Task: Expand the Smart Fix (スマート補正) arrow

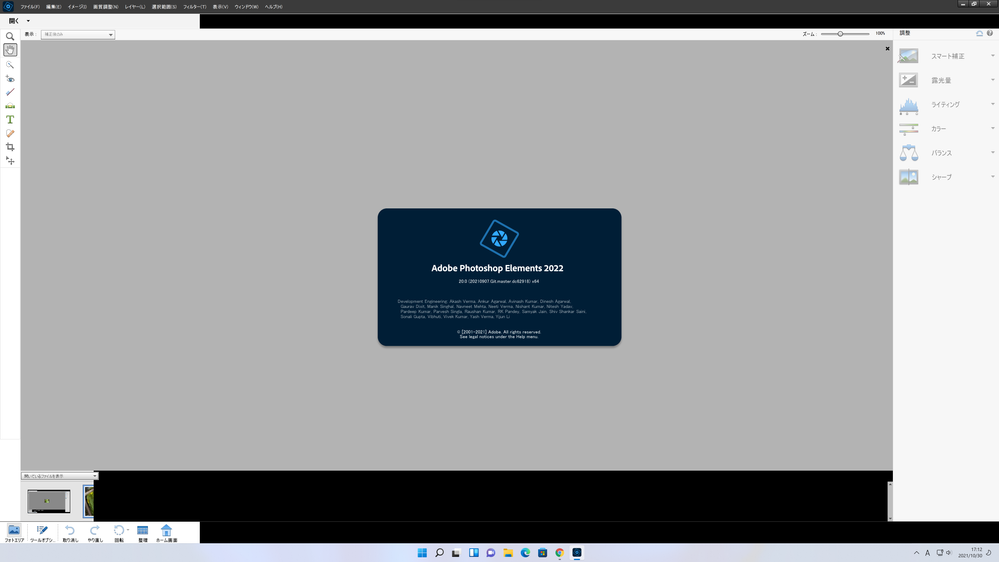Action: pos(992,56)
